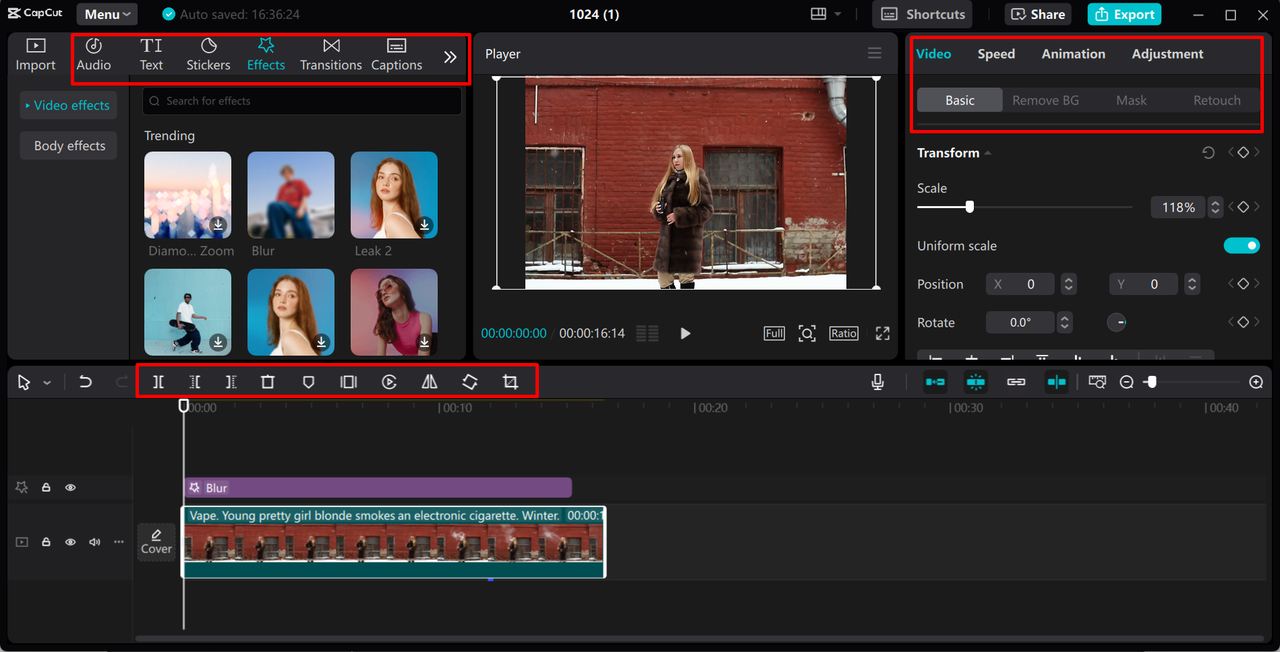Select the Crop tool

[x=510, y=382]
